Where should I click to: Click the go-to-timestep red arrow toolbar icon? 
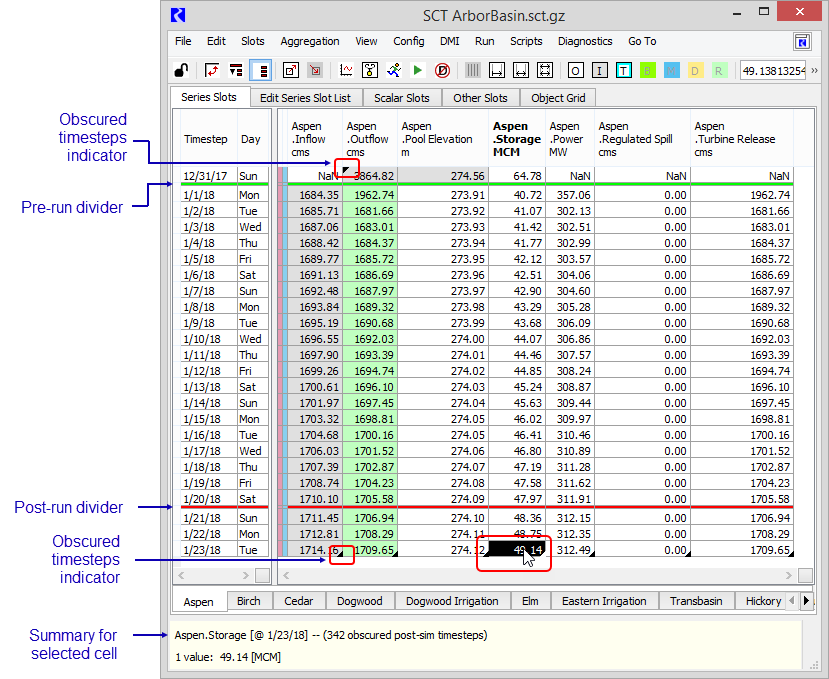click(214, 70)
